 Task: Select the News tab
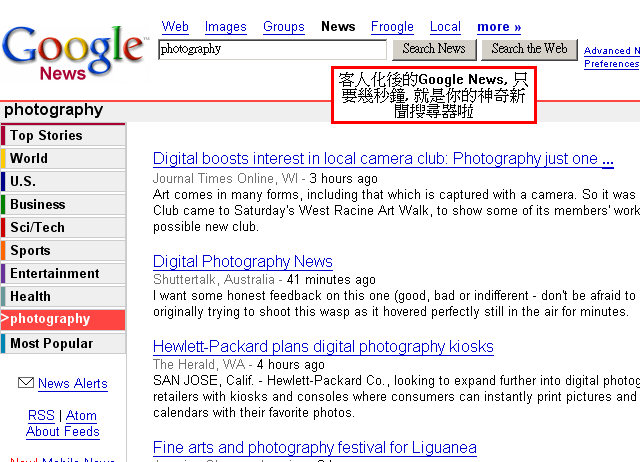[x=338, y=27]
